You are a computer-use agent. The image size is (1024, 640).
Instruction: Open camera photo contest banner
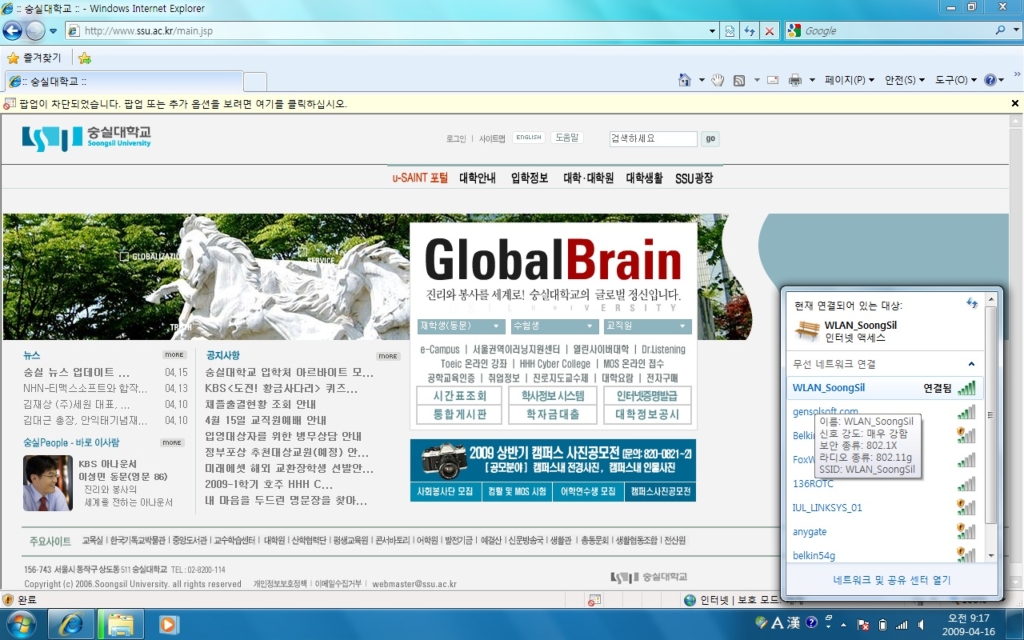pos(553,460)
